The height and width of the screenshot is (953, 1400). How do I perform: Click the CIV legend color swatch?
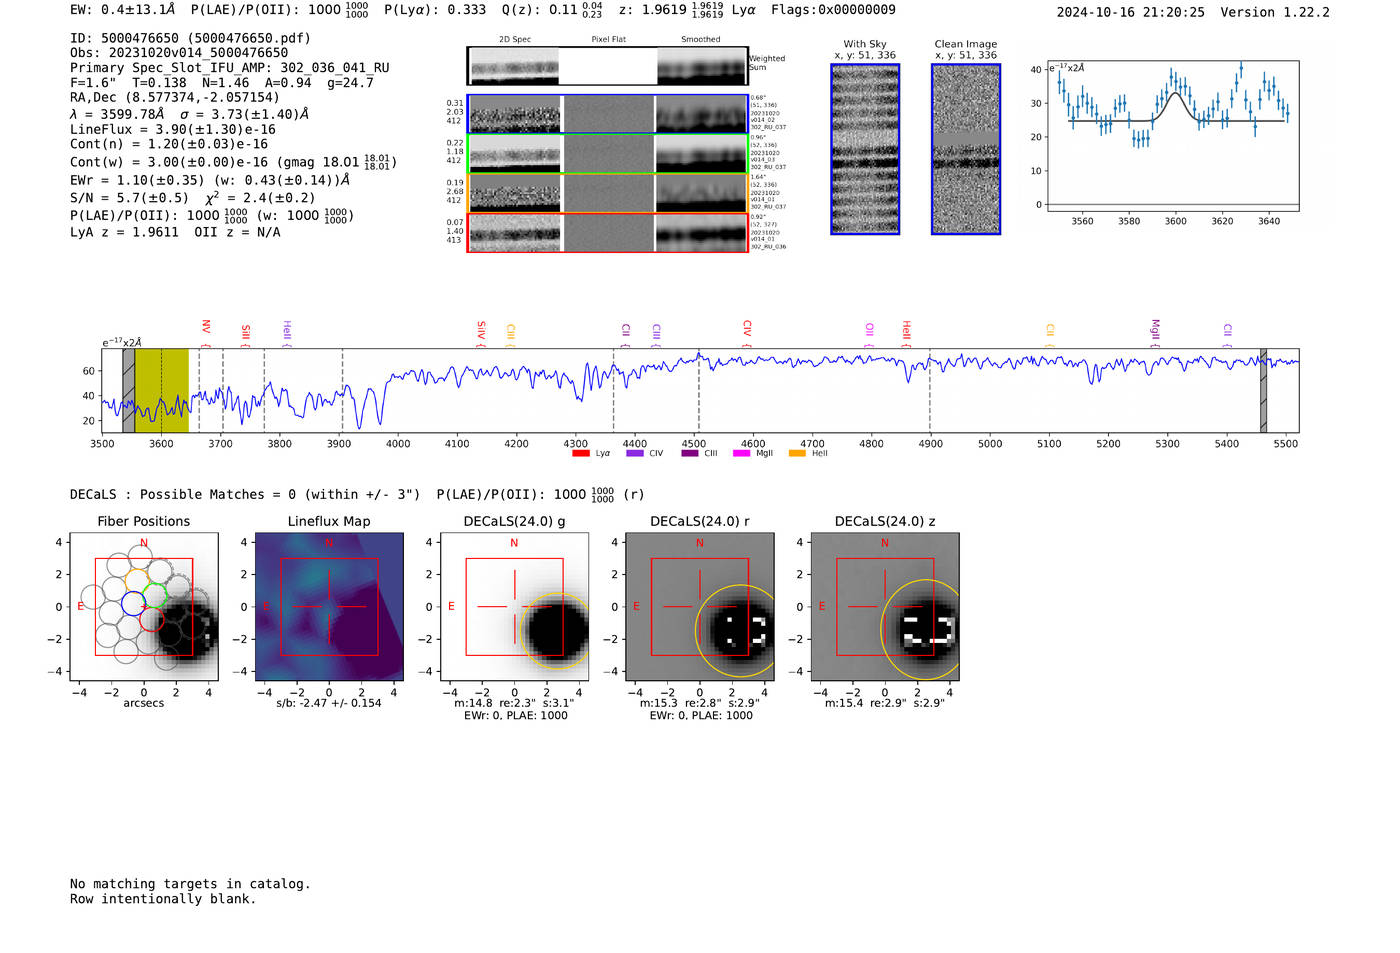pyautogui.click(x=634, y=453)
